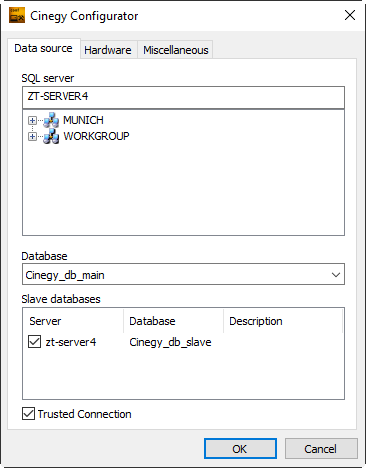
Task: Select the MUNICH label in the tree
Action: (x=83, y=120)
